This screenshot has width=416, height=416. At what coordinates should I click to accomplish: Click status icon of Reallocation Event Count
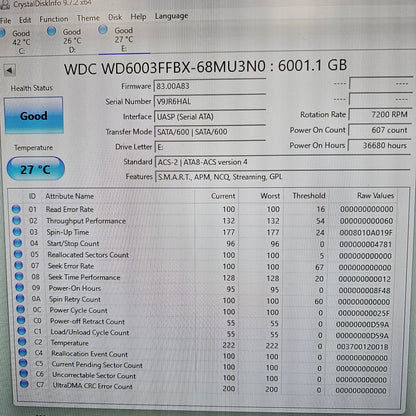coord(23,352)
